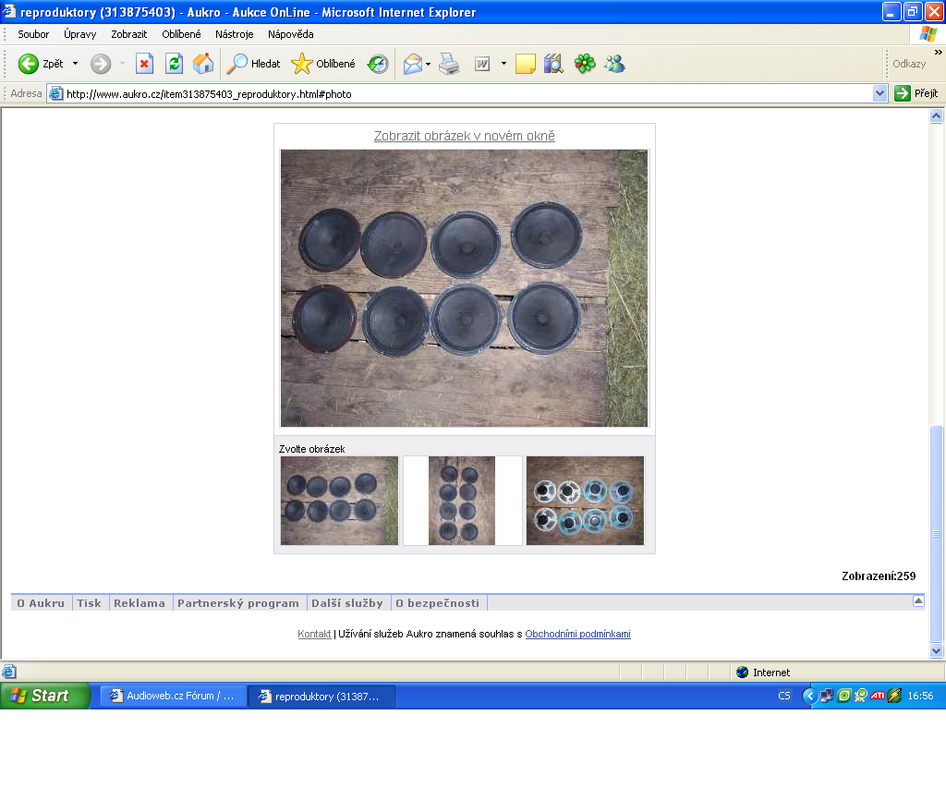Open the Nástroje menu
The height and width of the screenshot is (800, 946).
(234, 34)
